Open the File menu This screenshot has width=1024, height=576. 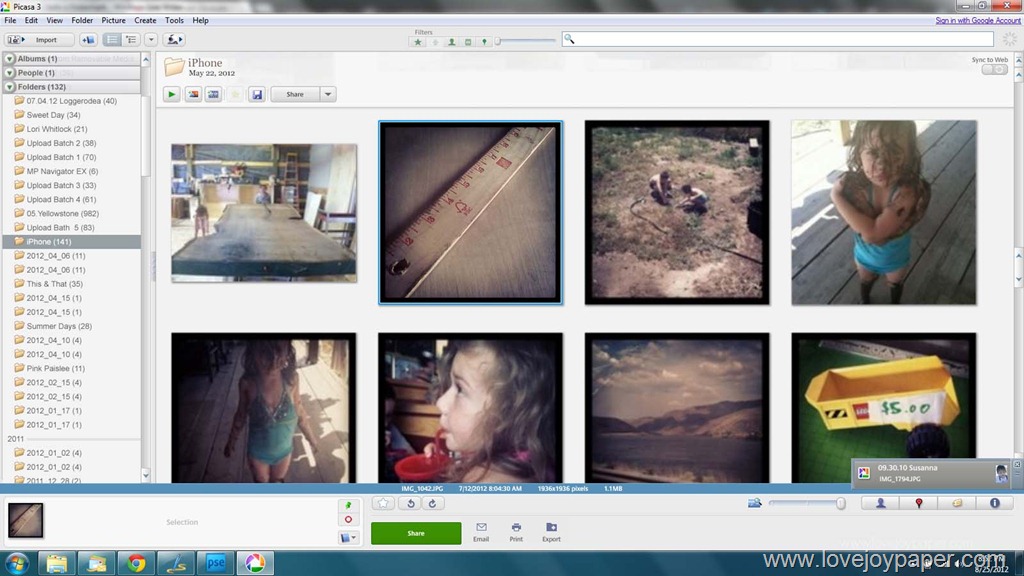[10, 20]
